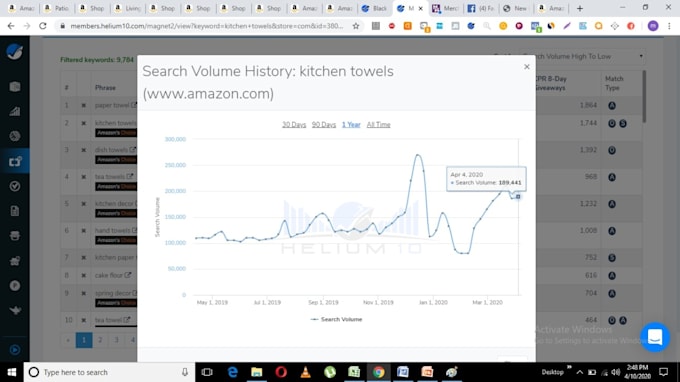Open Microsoft Edge from taskbar
Screen dimensions: 680x382
click(232, 372)
